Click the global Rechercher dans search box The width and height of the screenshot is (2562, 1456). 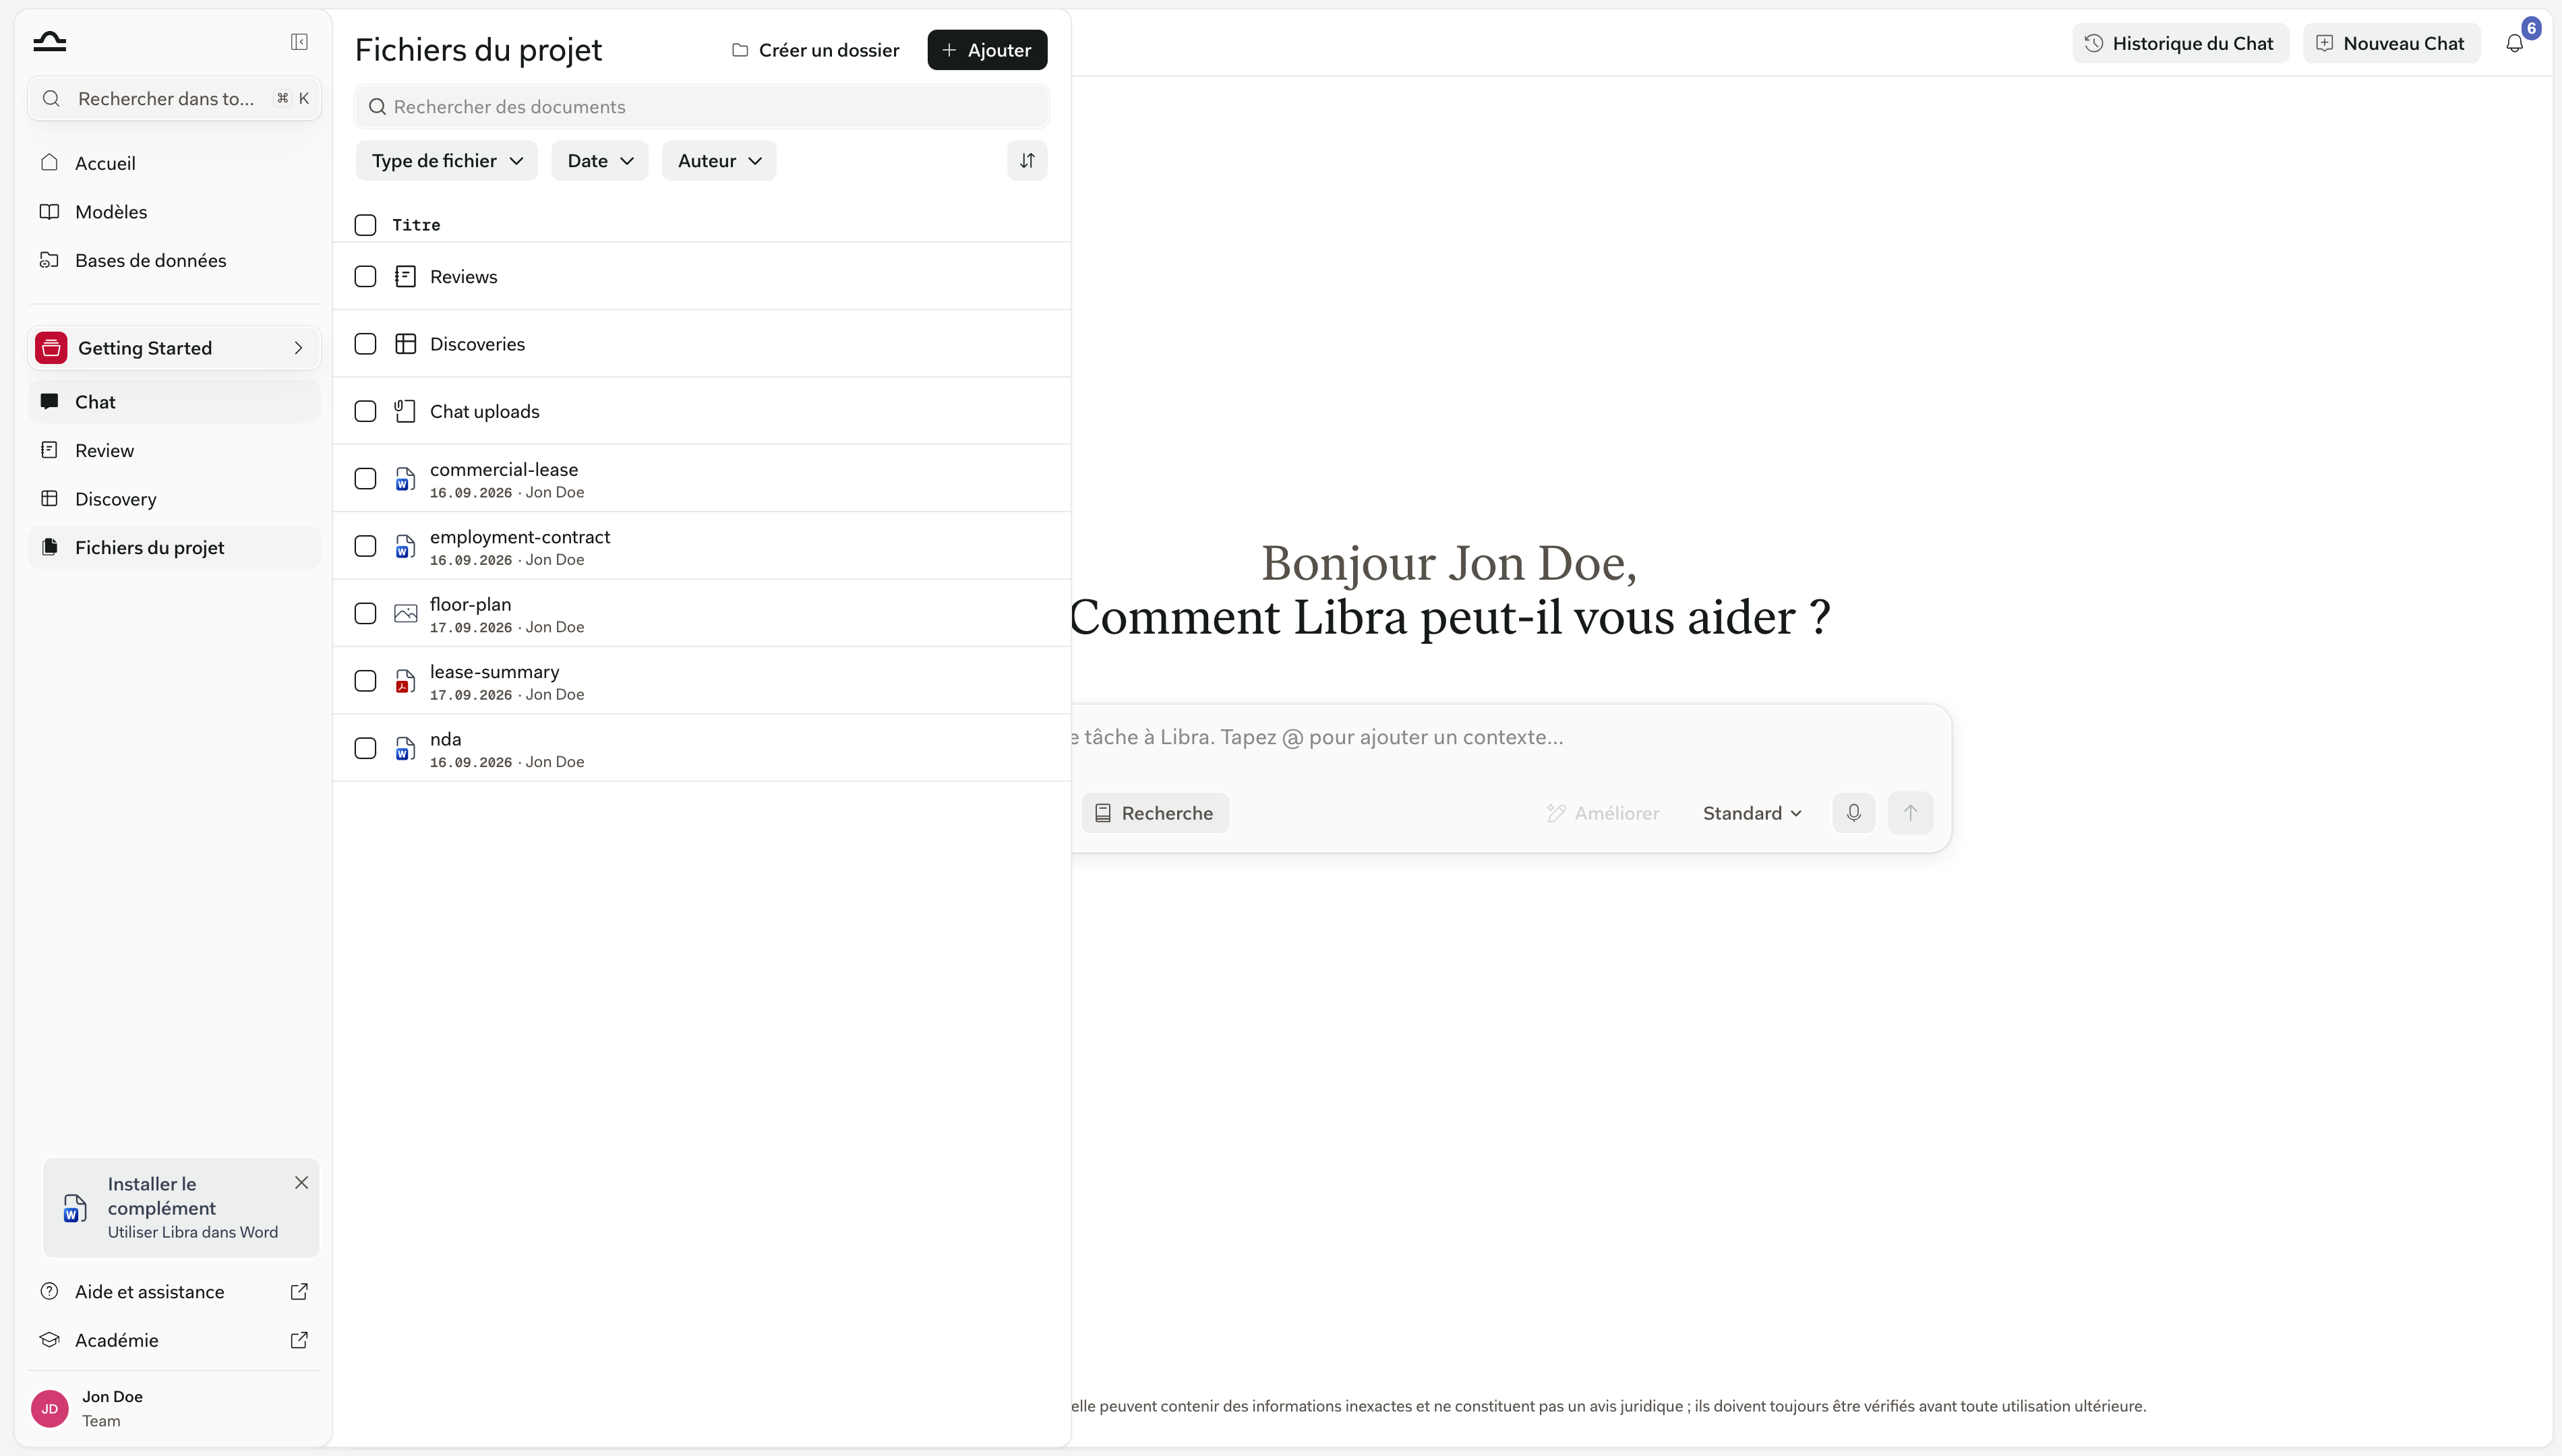pyautogui.click(x=174, y=98)
